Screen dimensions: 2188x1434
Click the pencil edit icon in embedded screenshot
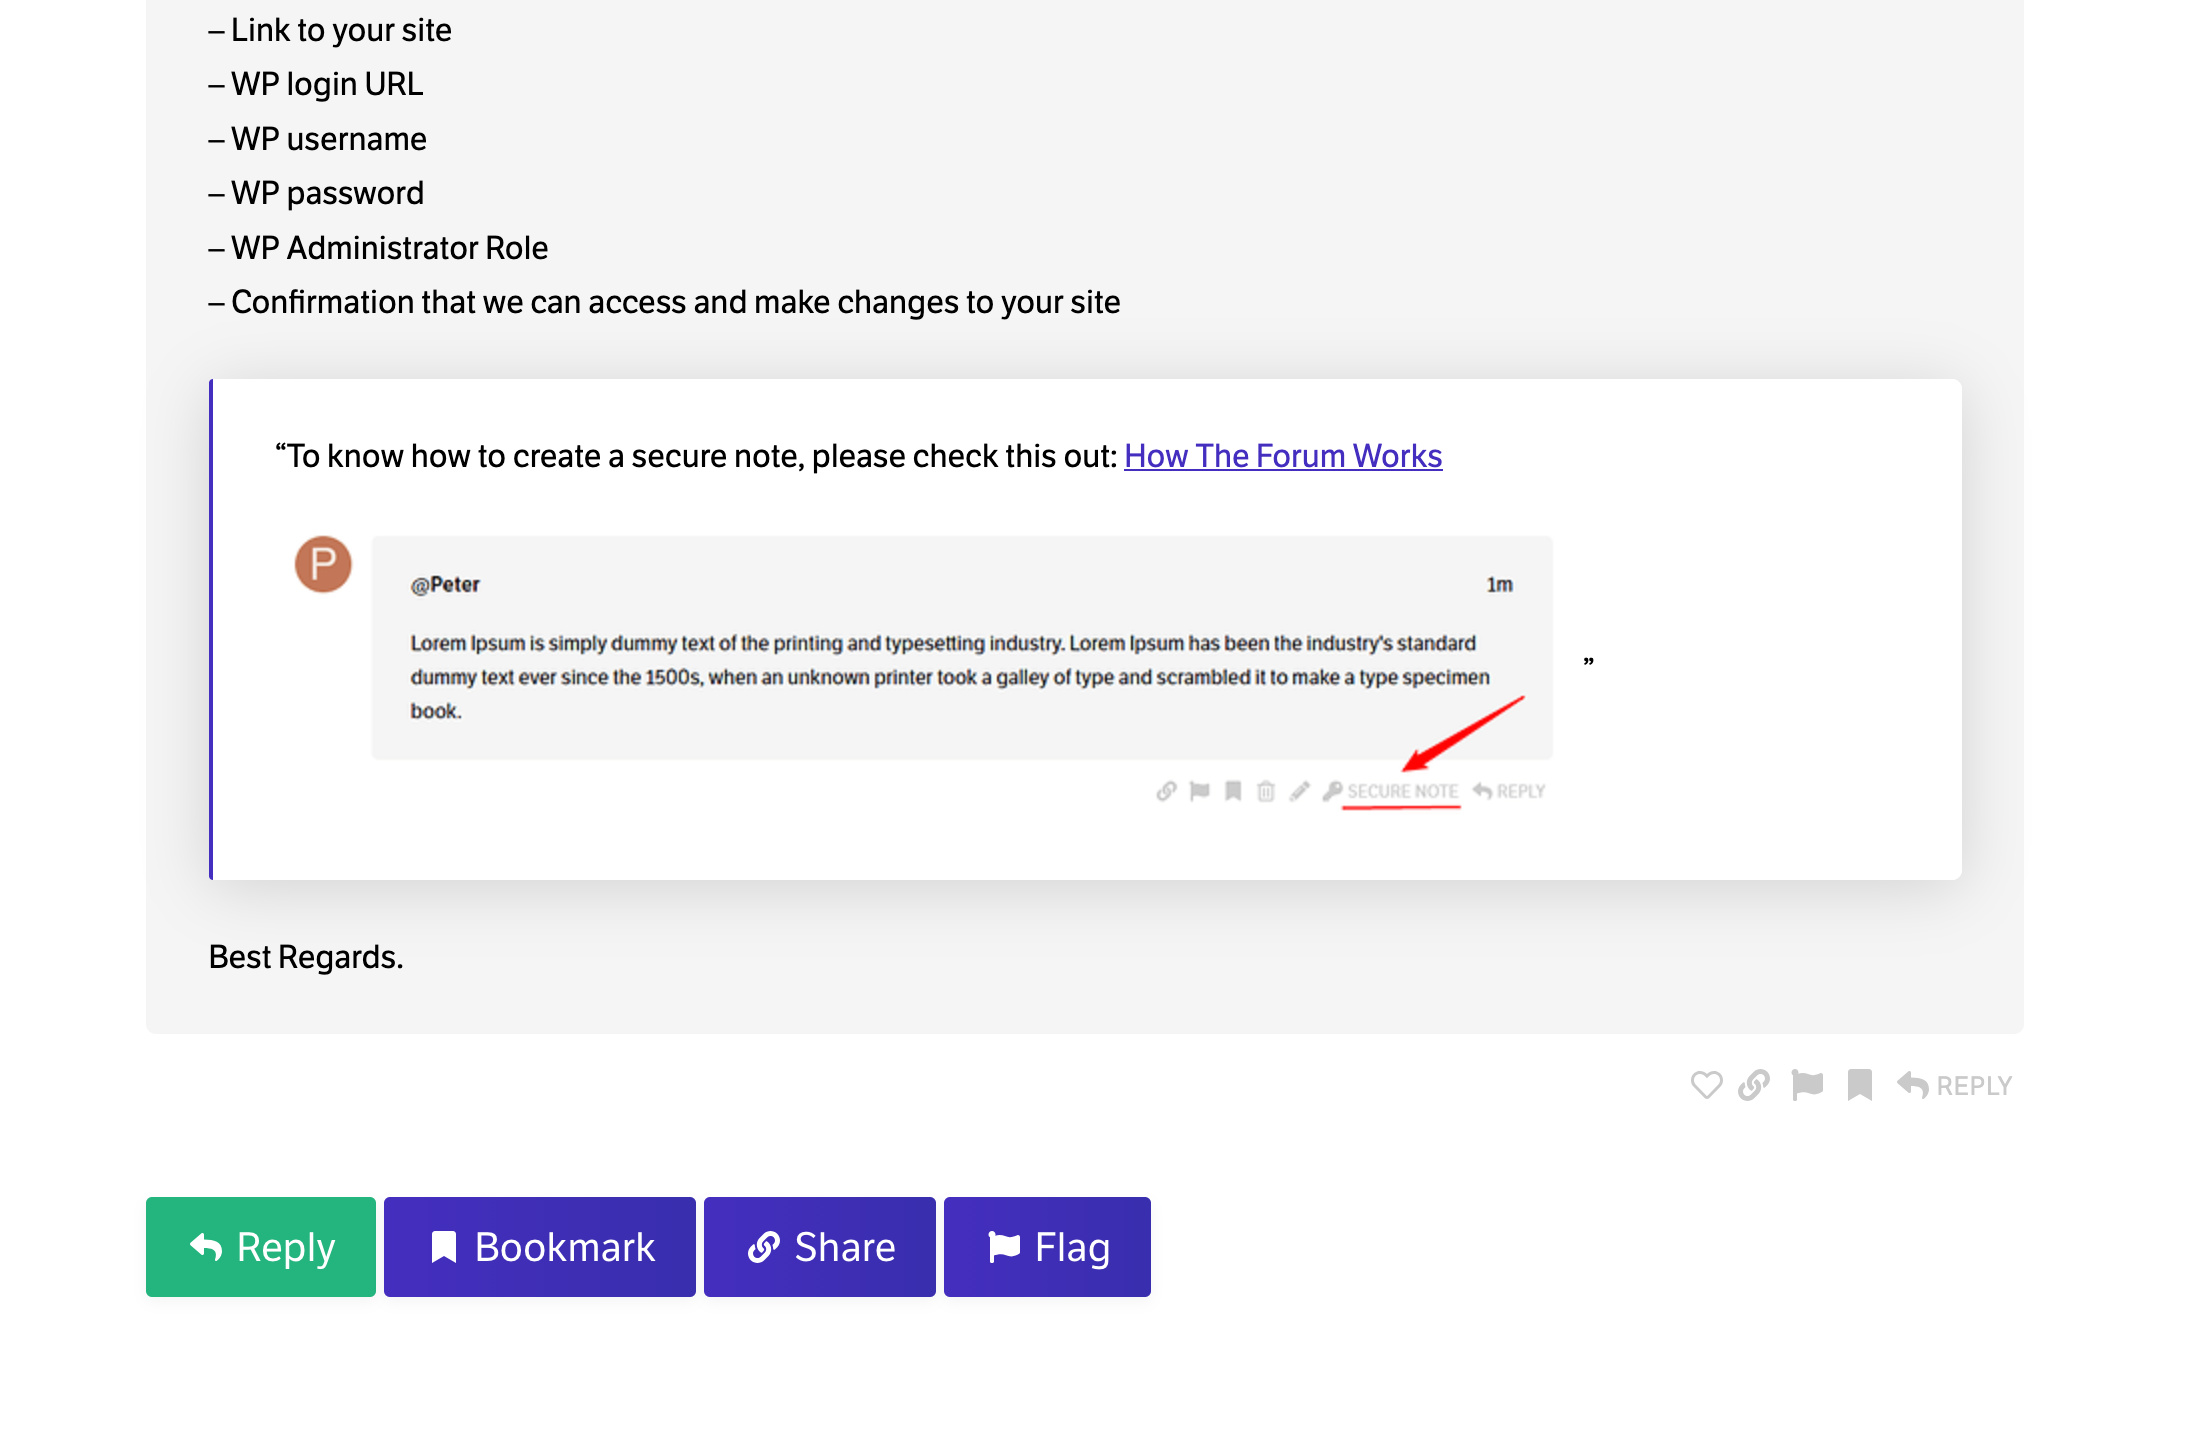[1299, 791]
